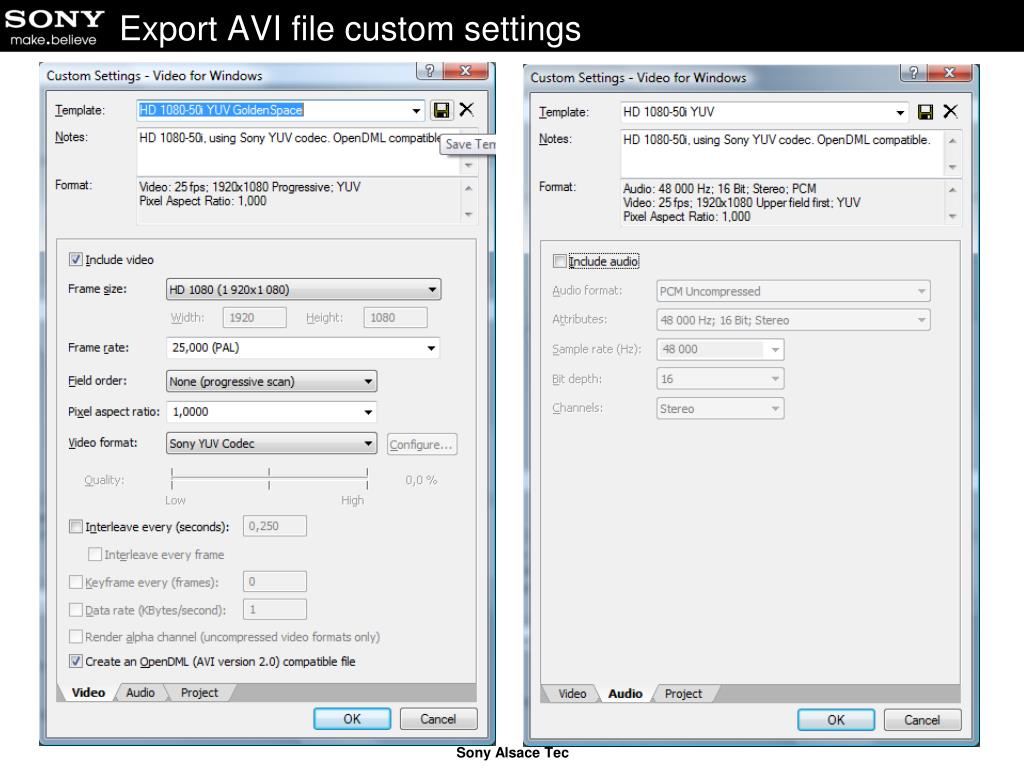Uncheck Create an OpenDML compatible file
1024x768 pixels.
pos(76,661)
